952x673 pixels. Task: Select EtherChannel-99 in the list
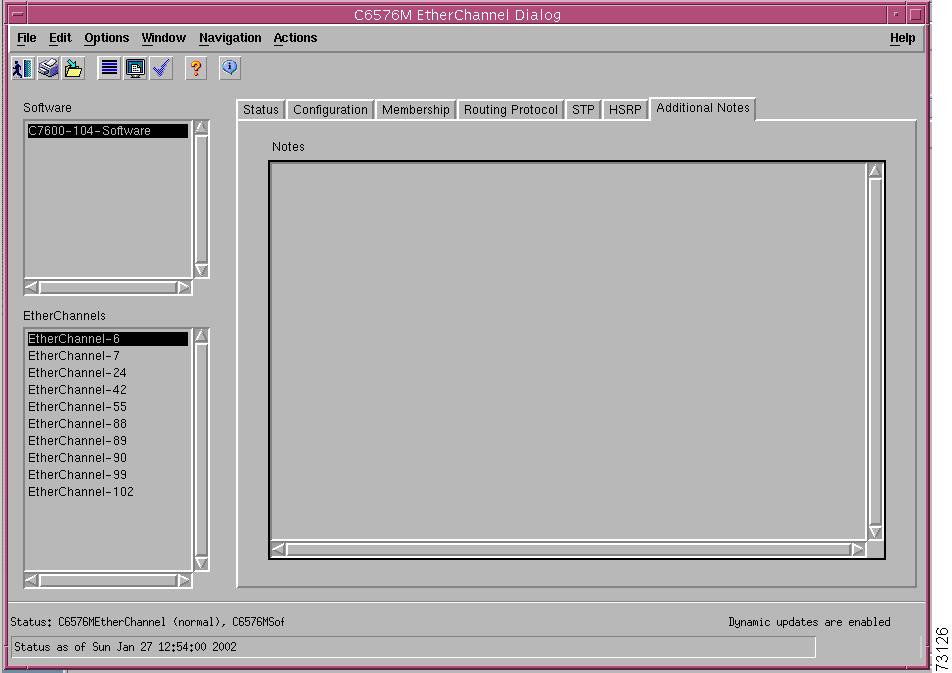(107, 475)
